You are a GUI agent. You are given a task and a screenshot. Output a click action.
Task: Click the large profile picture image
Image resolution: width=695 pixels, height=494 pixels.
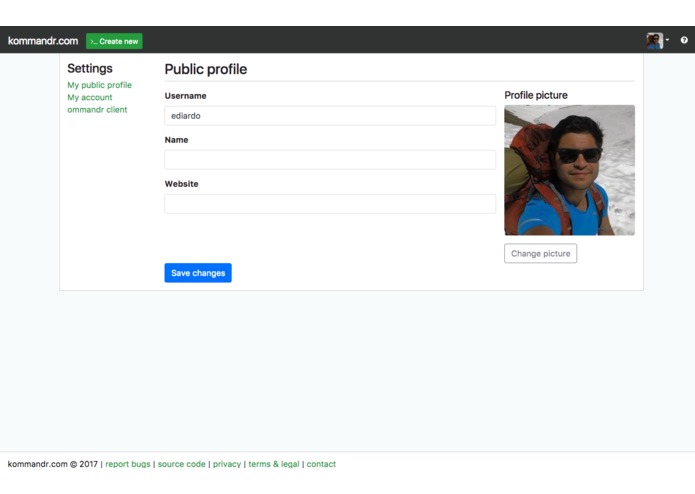click(x=569, y=170)
